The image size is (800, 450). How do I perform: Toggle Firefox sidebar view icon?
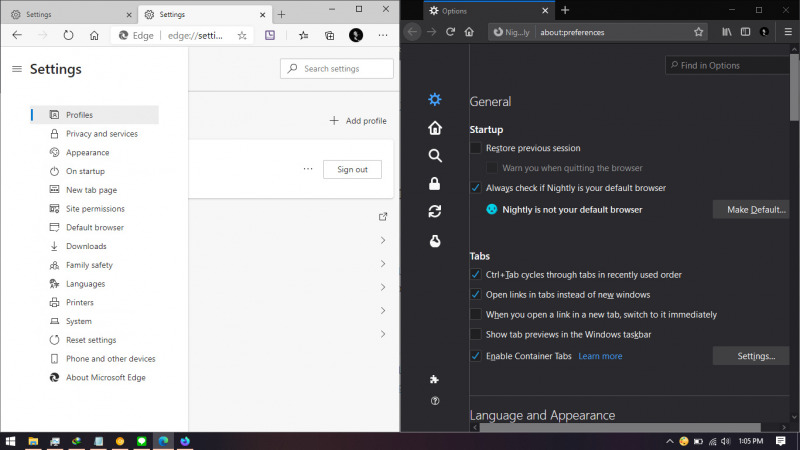(745, 32)
